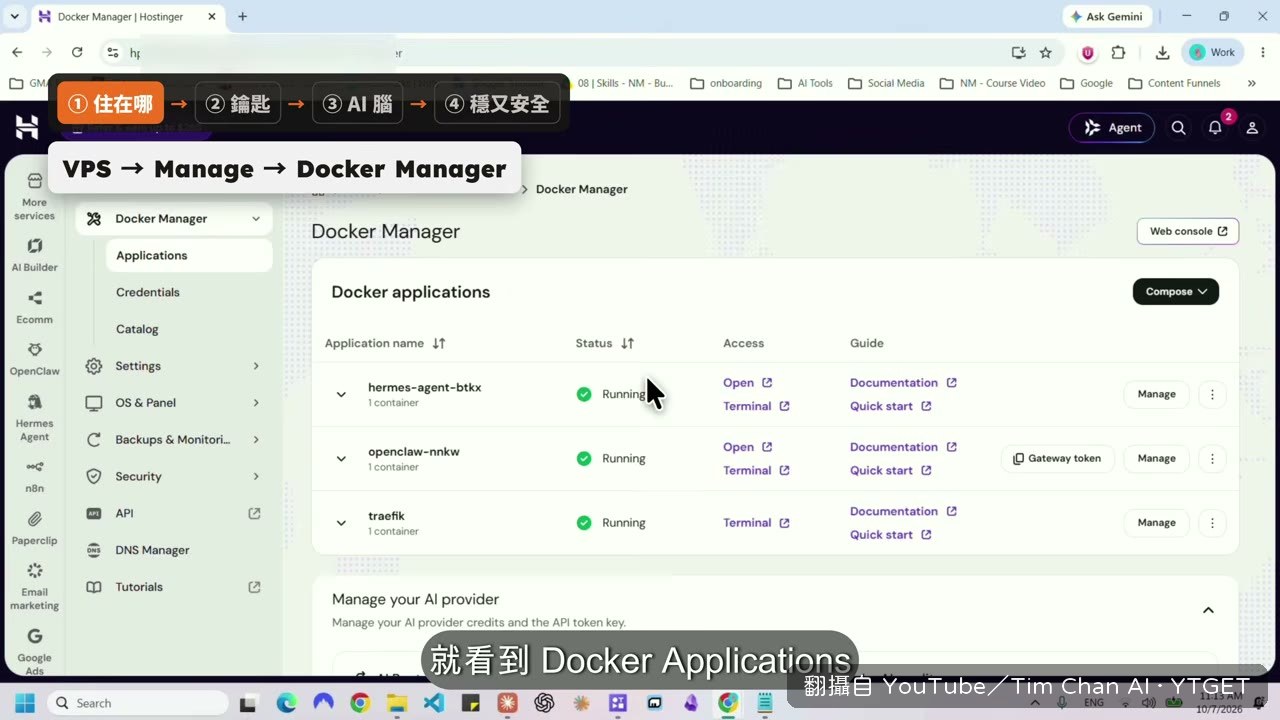Open Chrome extensions puzzle icon
1280x720 pixels.
pos(1118,52)
